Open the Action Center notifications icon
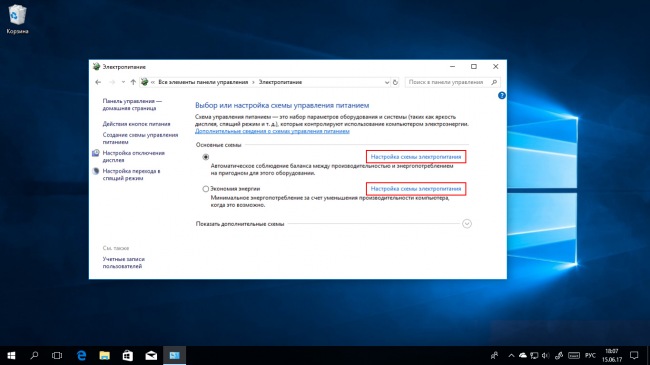 [634, 355]
